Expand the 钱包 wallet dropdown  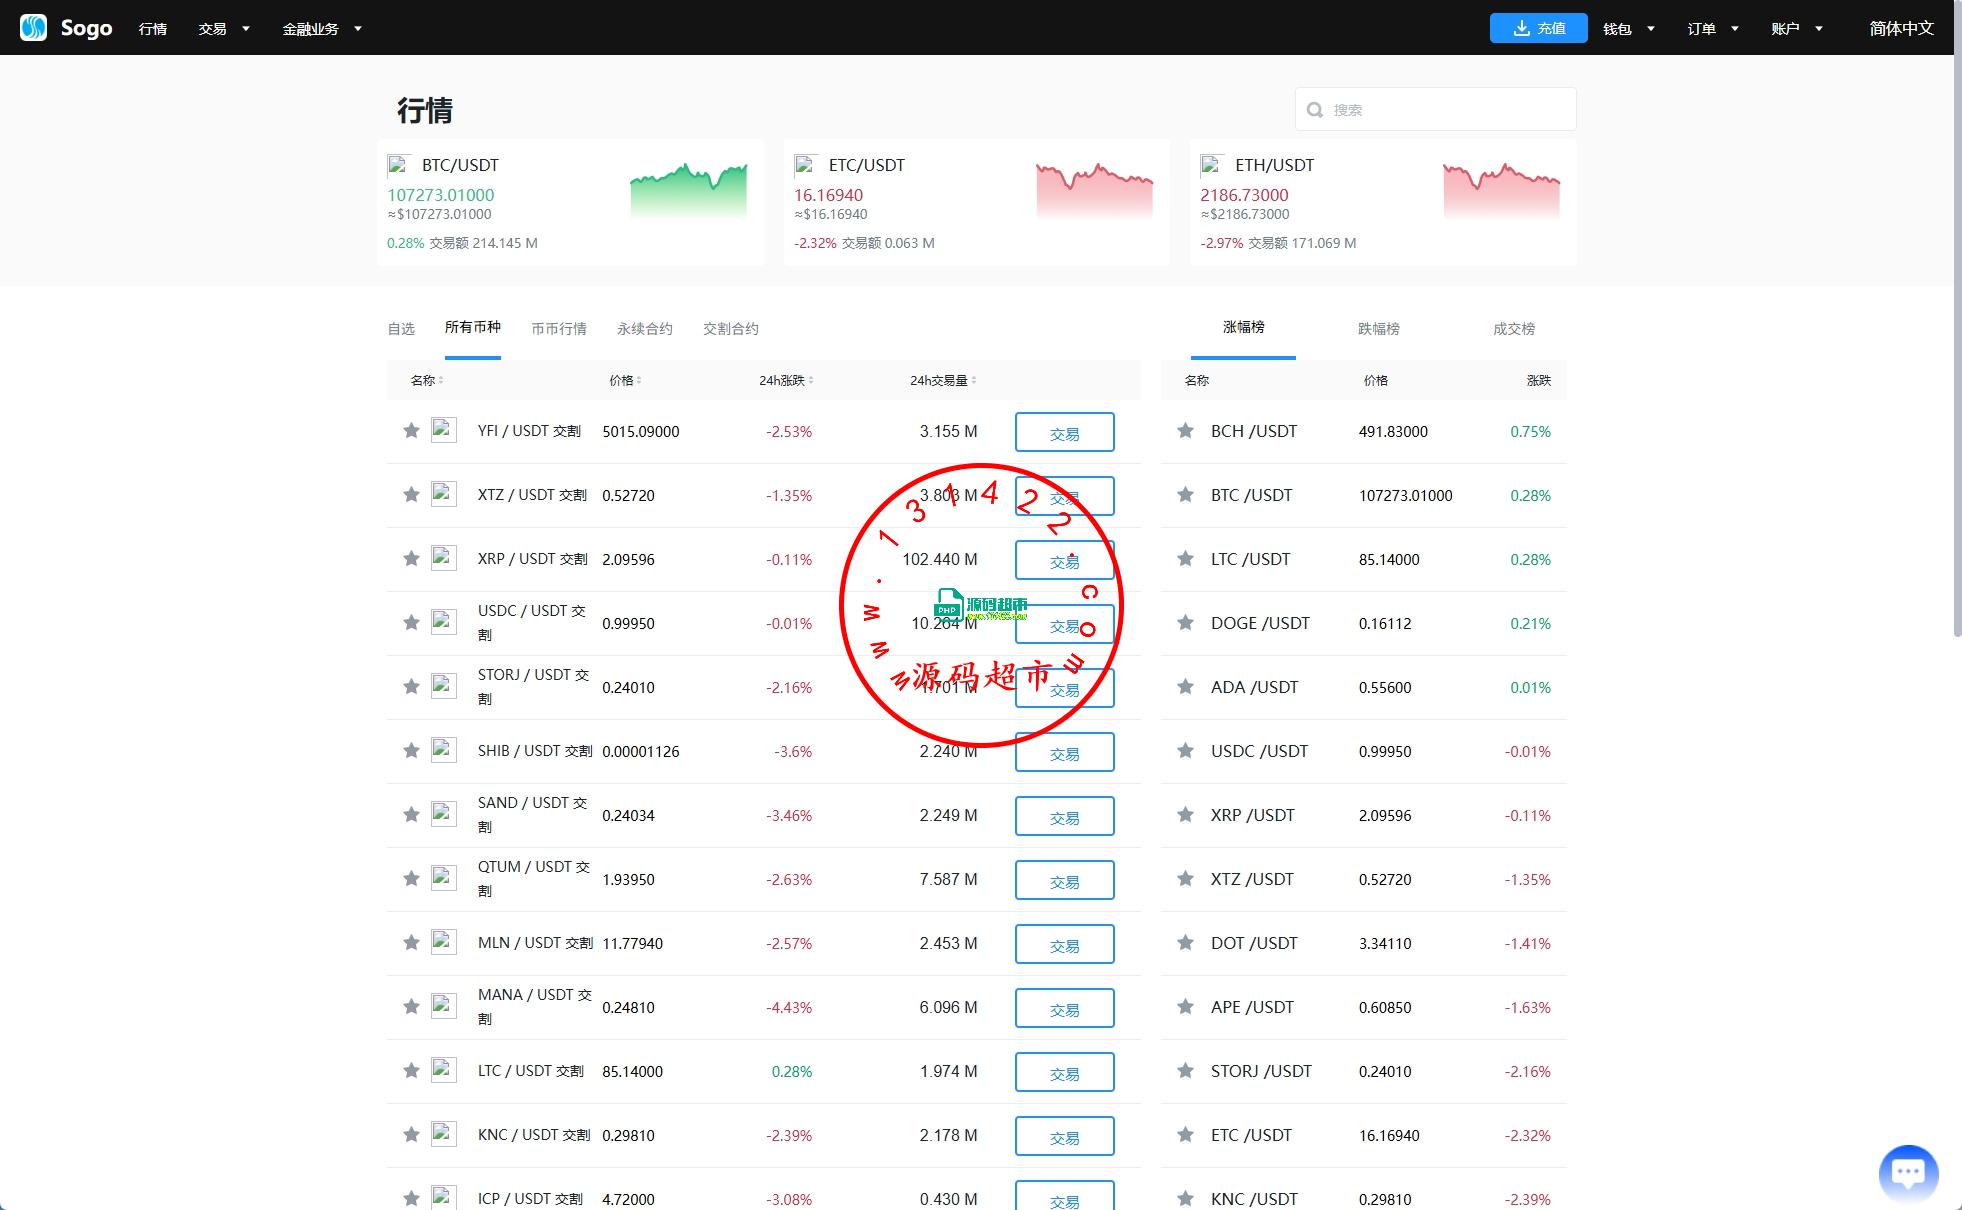pos(1629,29)
